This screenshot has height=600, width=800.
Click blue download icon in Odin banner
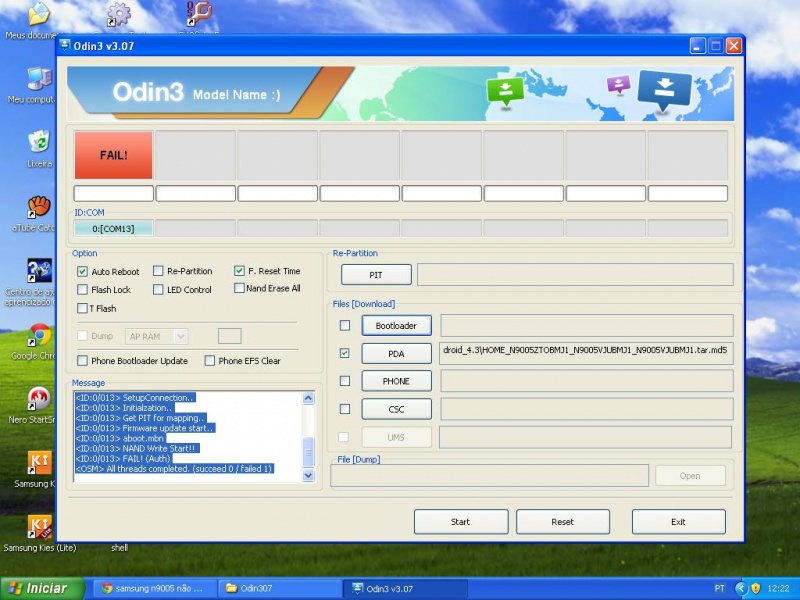(664, 90)
